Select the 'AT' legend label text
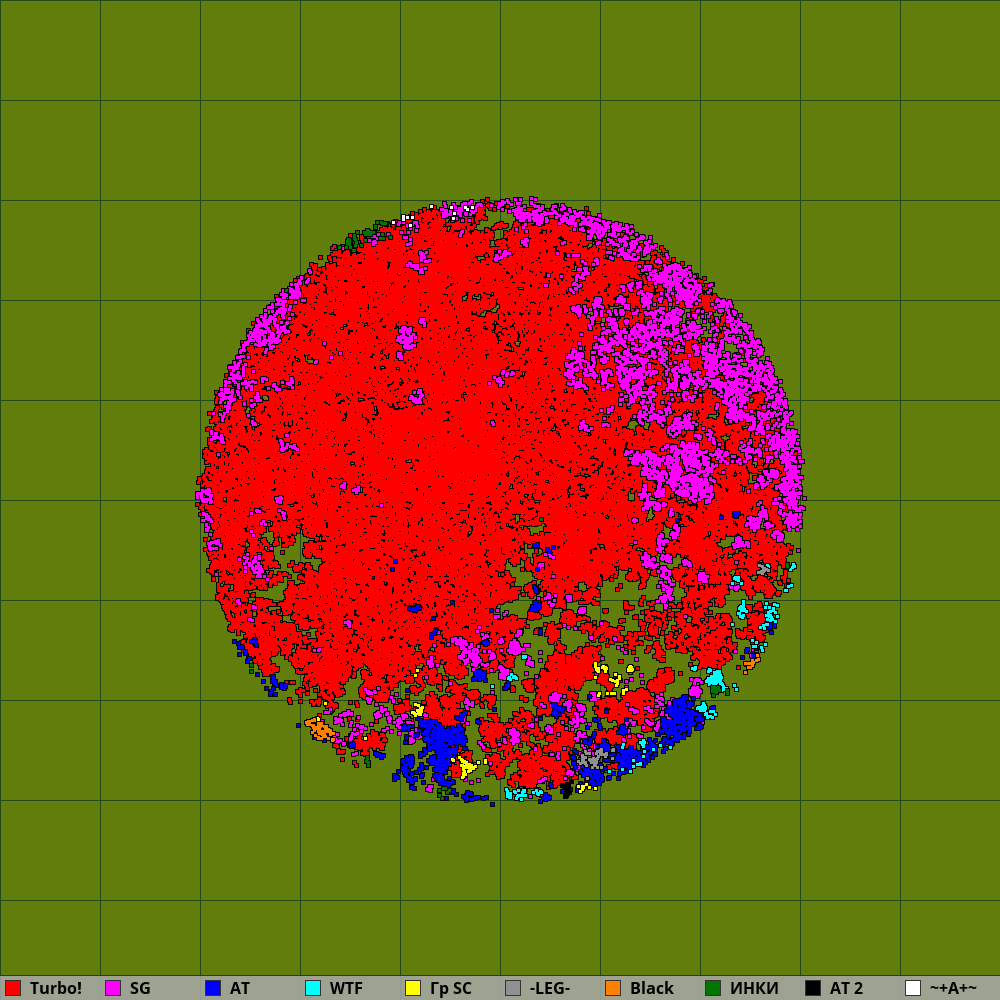 [x=240, y=988]
